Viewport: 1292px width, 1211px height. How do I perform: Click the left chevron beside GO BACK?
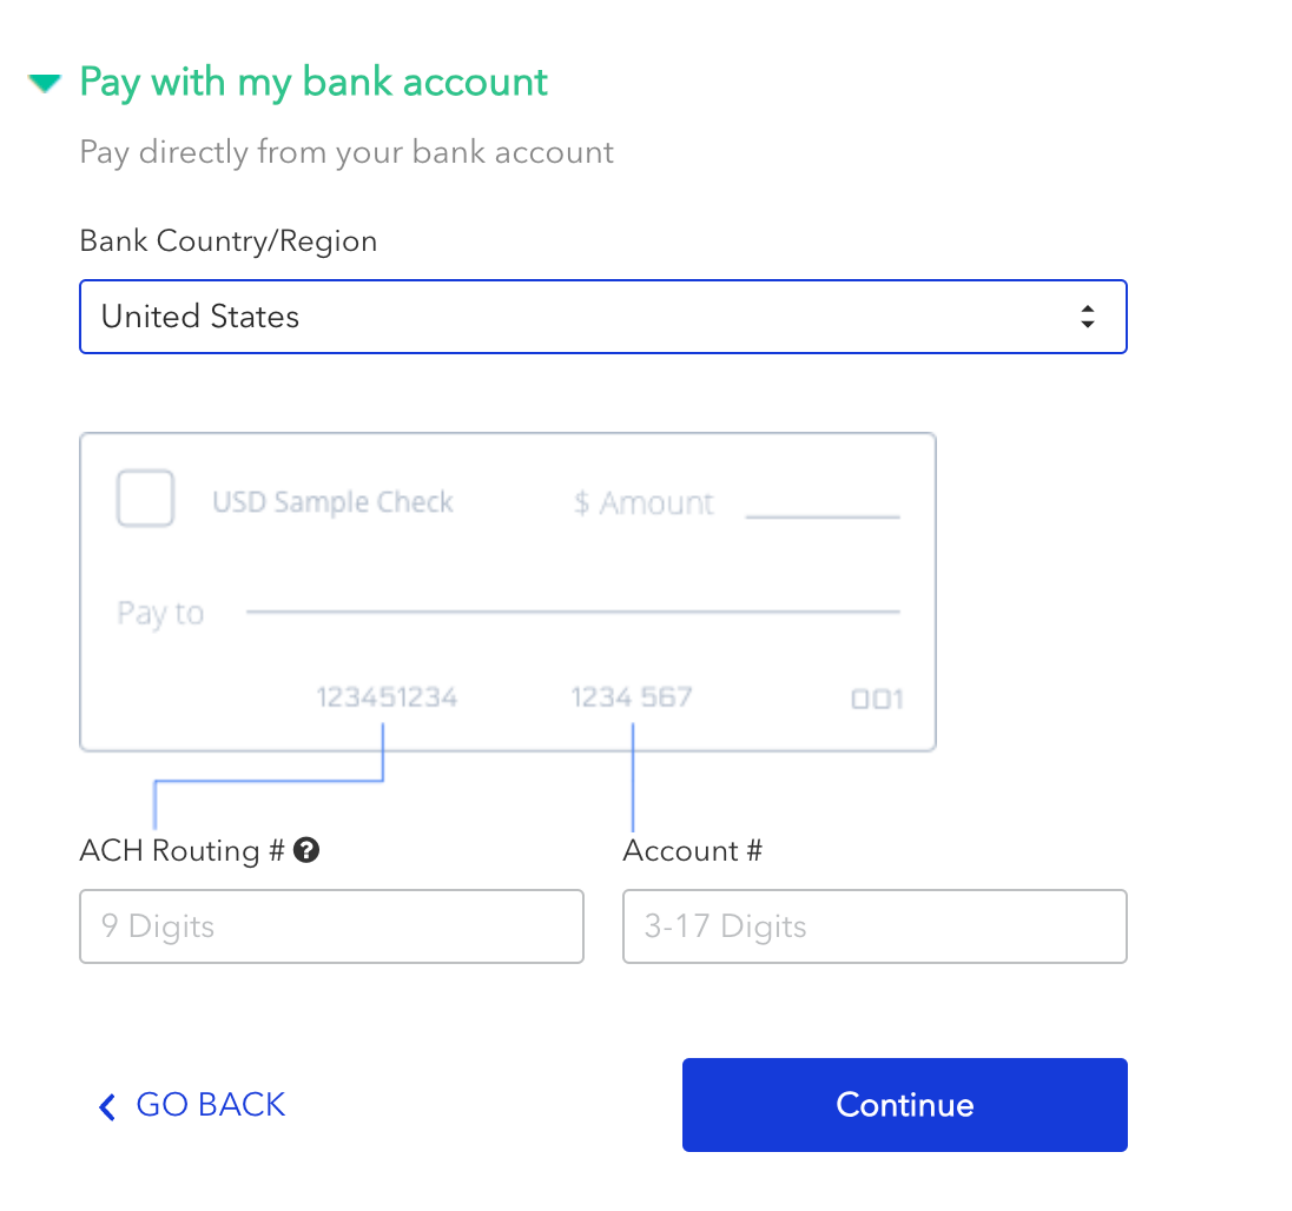point(107,1106)
